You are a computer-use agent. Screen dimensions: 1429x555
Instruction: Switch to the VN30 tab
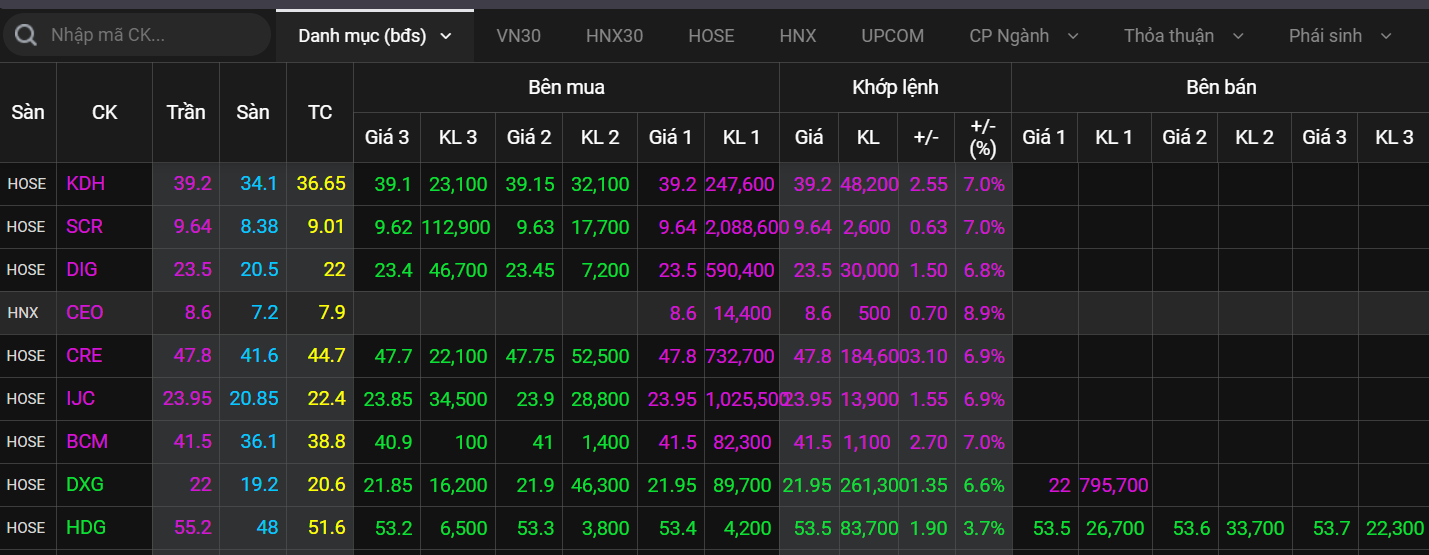518,36
